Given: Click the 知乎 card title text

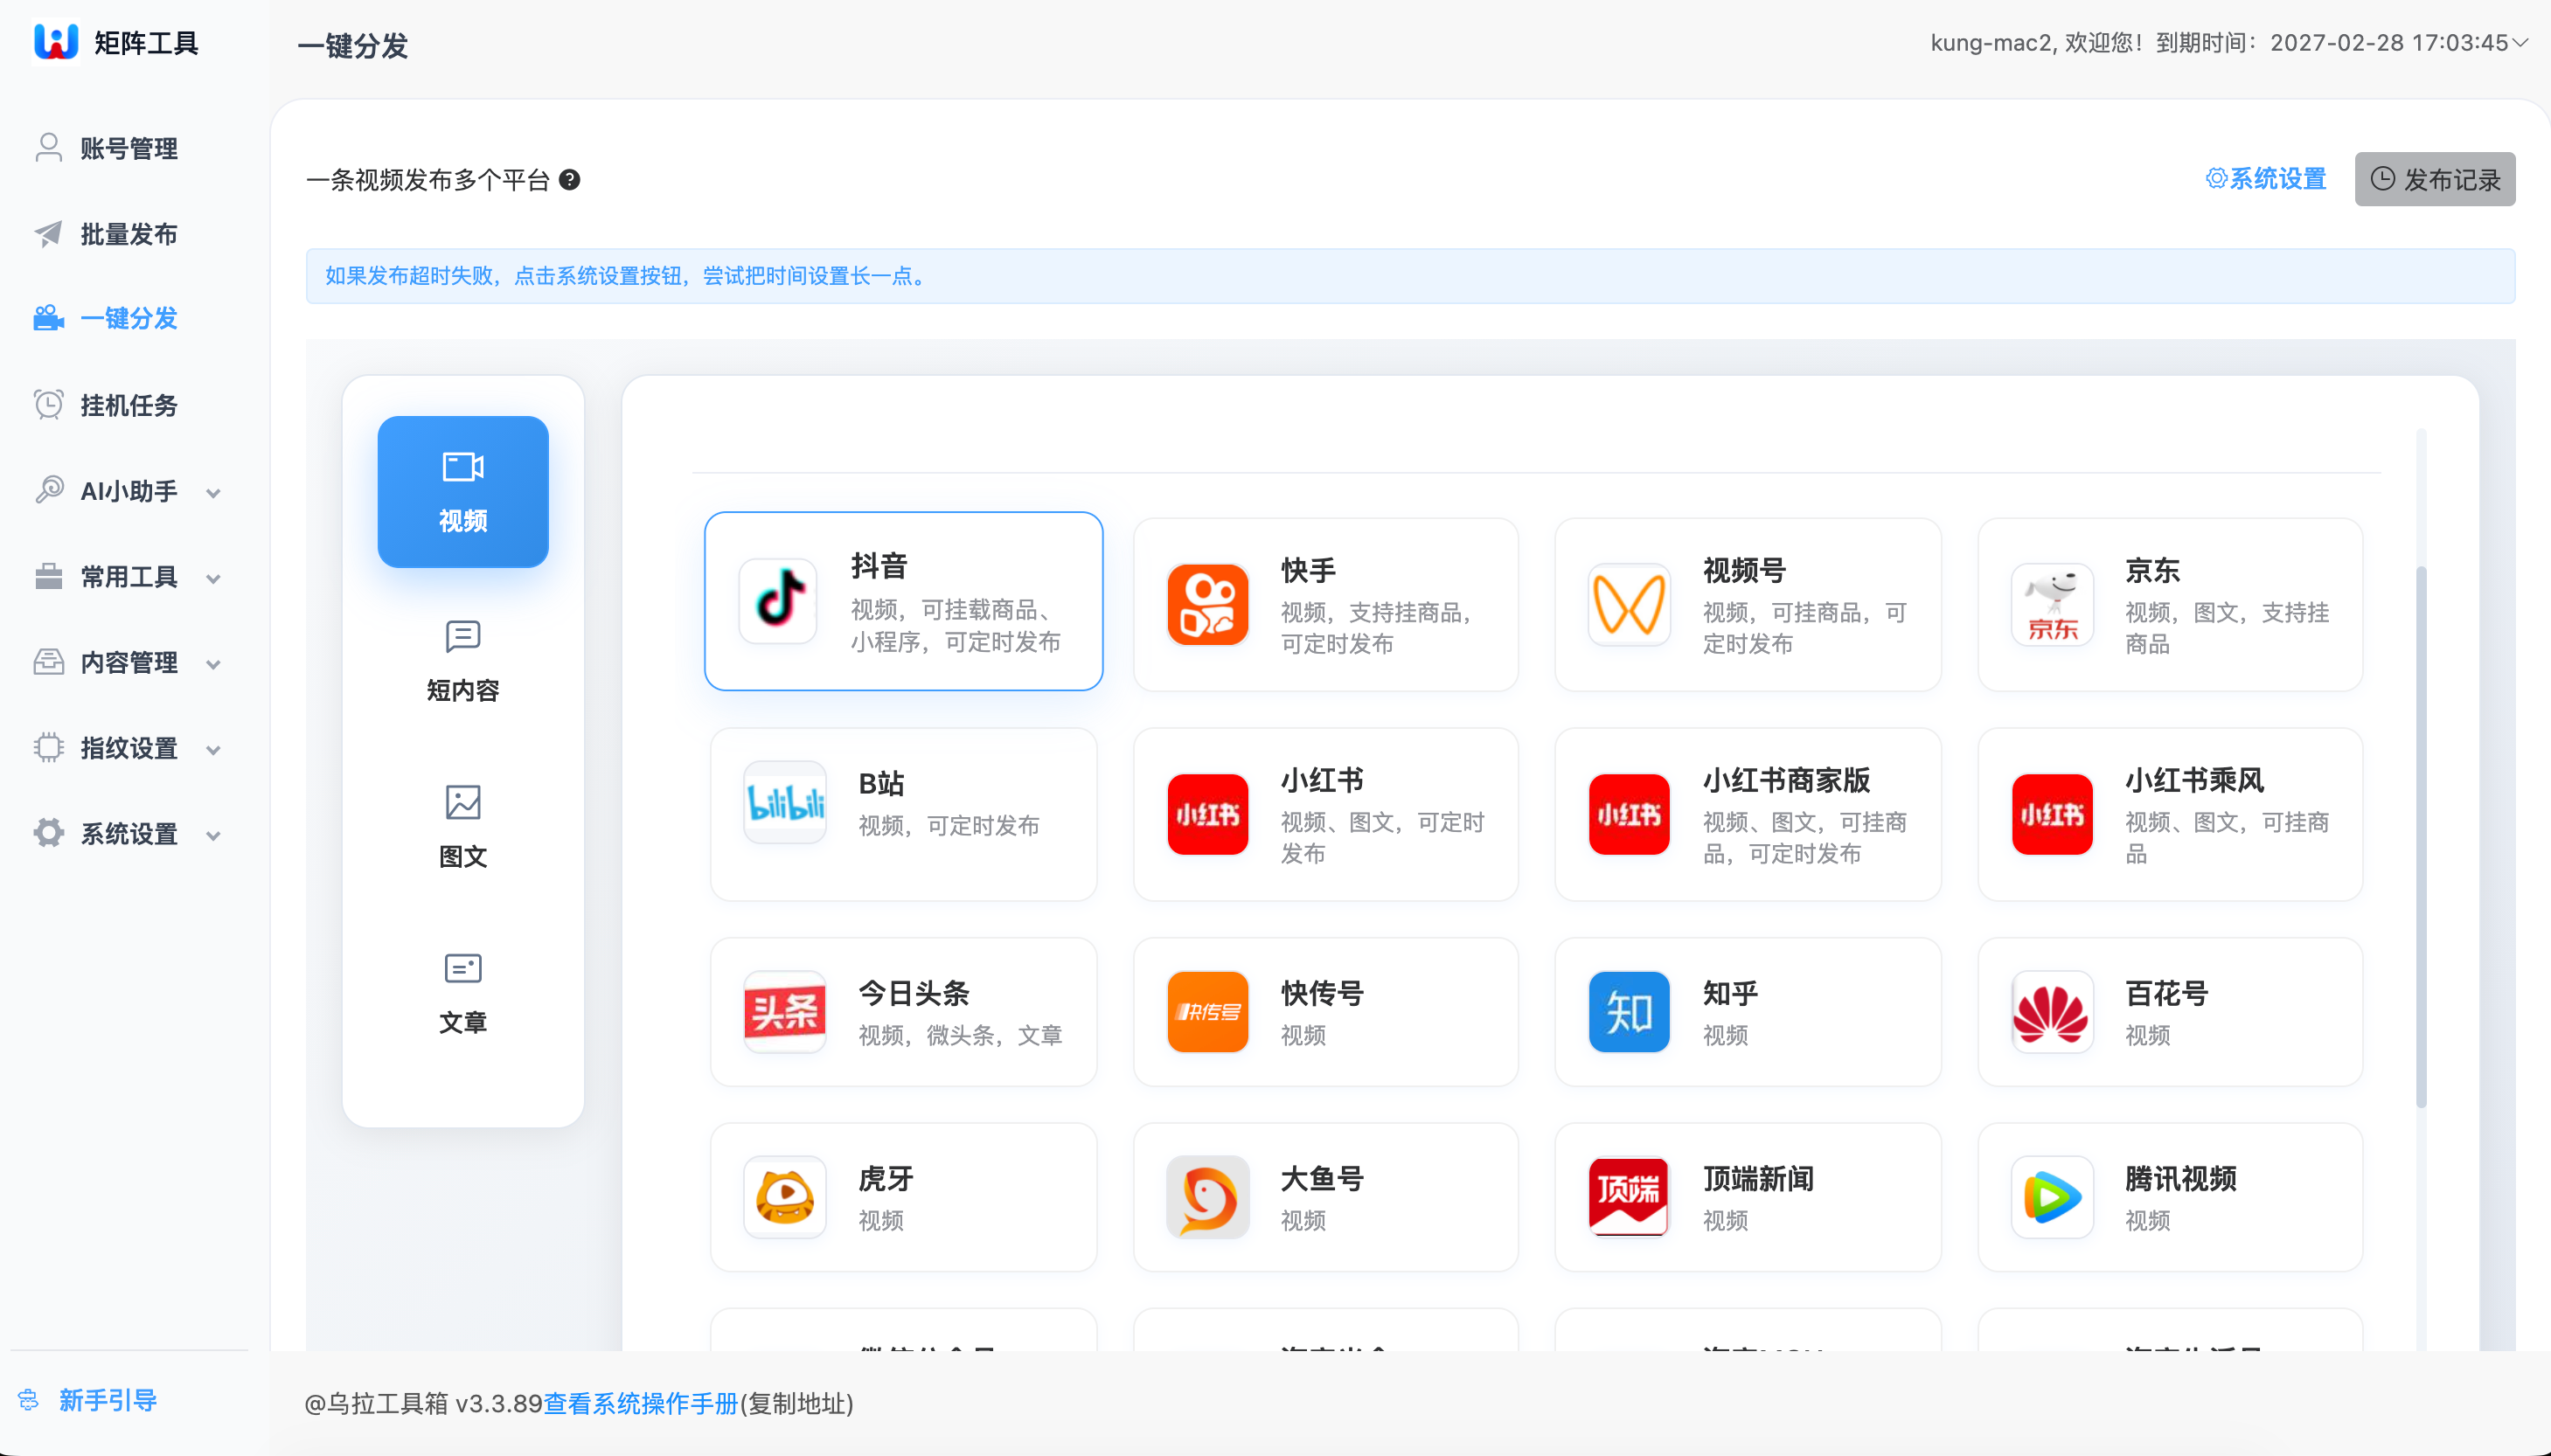Looking at the screenshot, I should (x=1731, y=993).
